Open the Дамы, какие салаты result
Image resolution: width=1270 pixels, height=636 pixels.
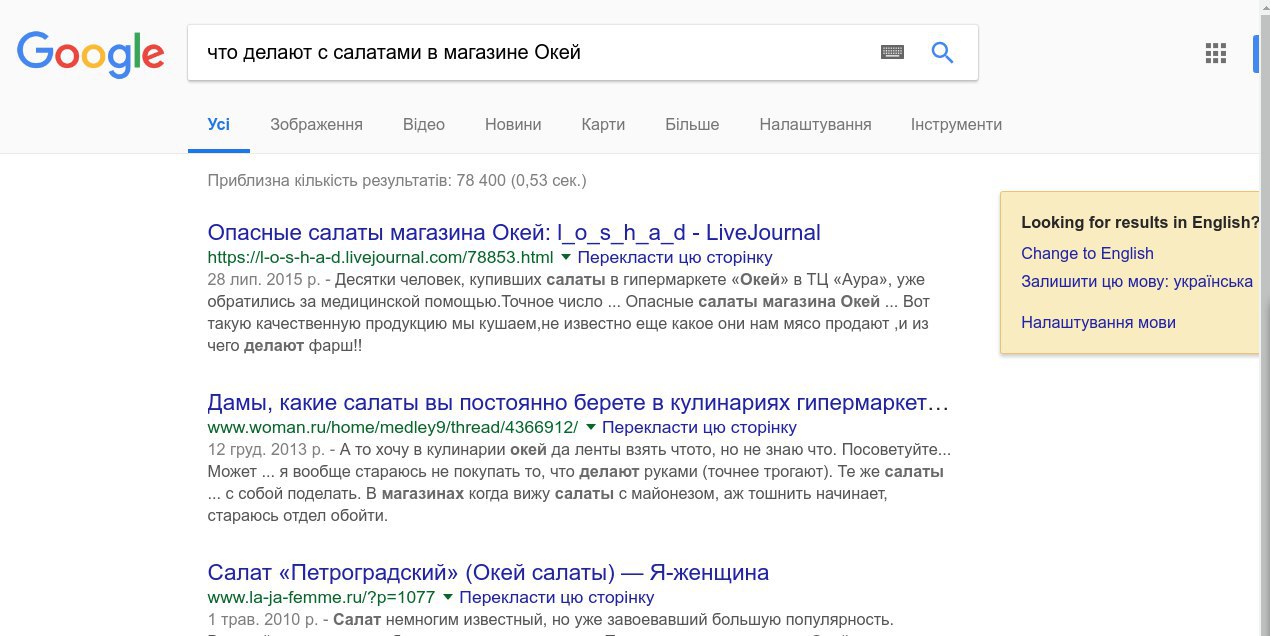[578, 403]
